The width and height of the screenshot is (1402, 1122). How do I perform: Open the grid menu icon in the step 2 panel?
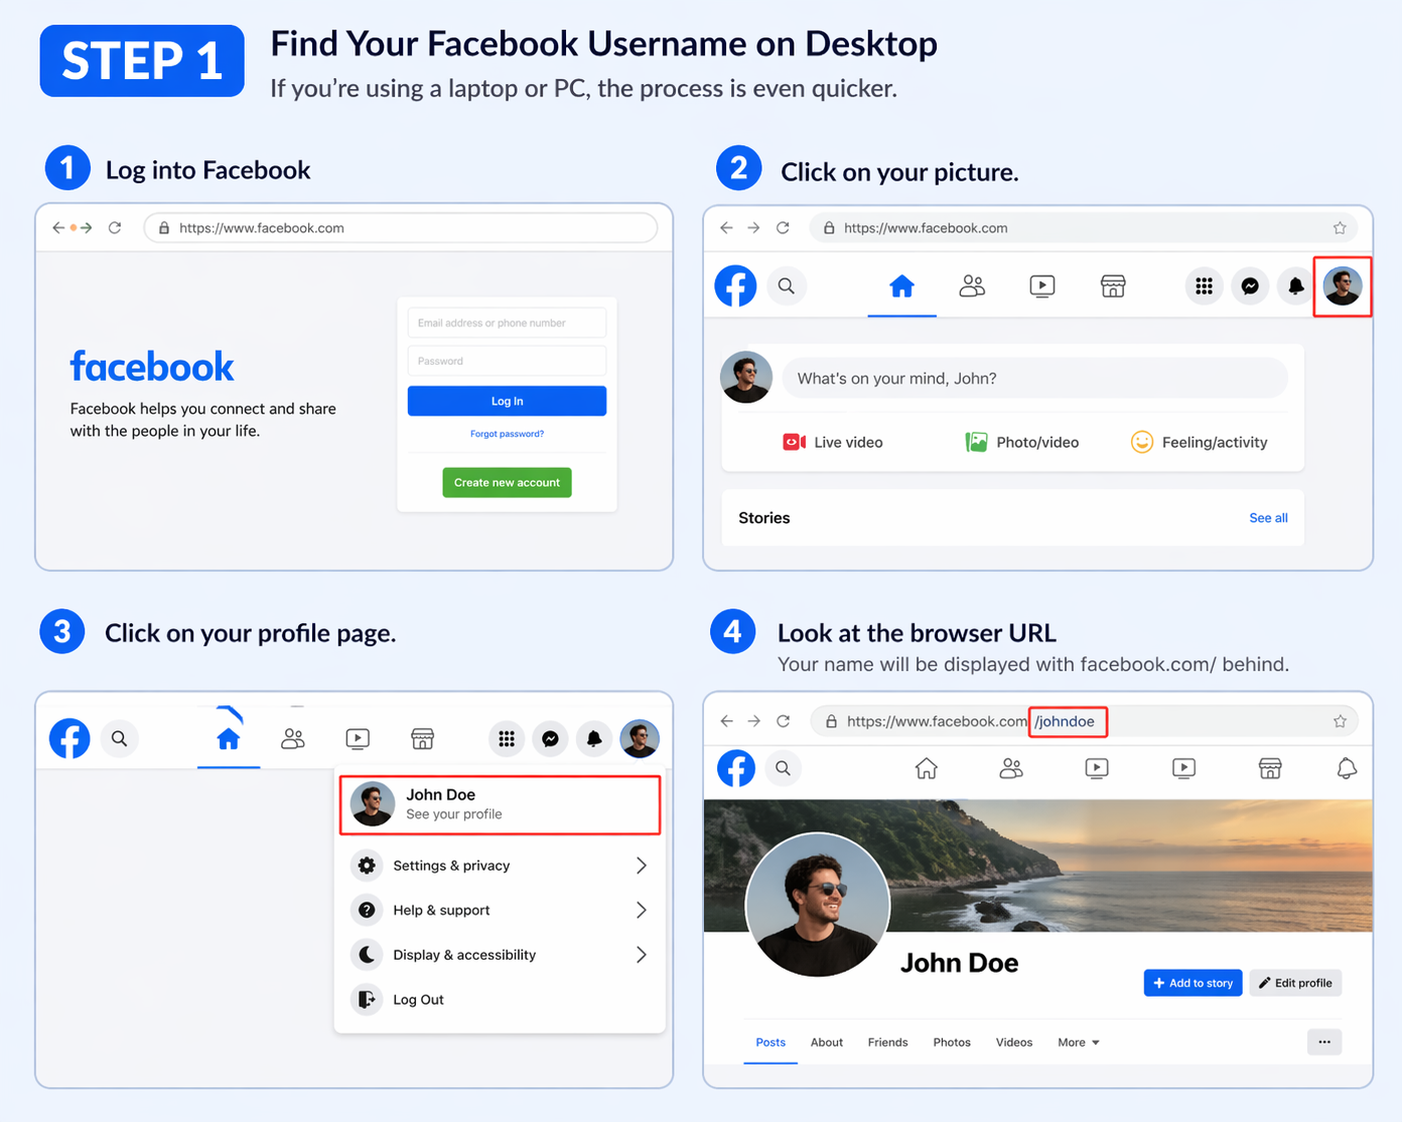tap(1204, 286)
